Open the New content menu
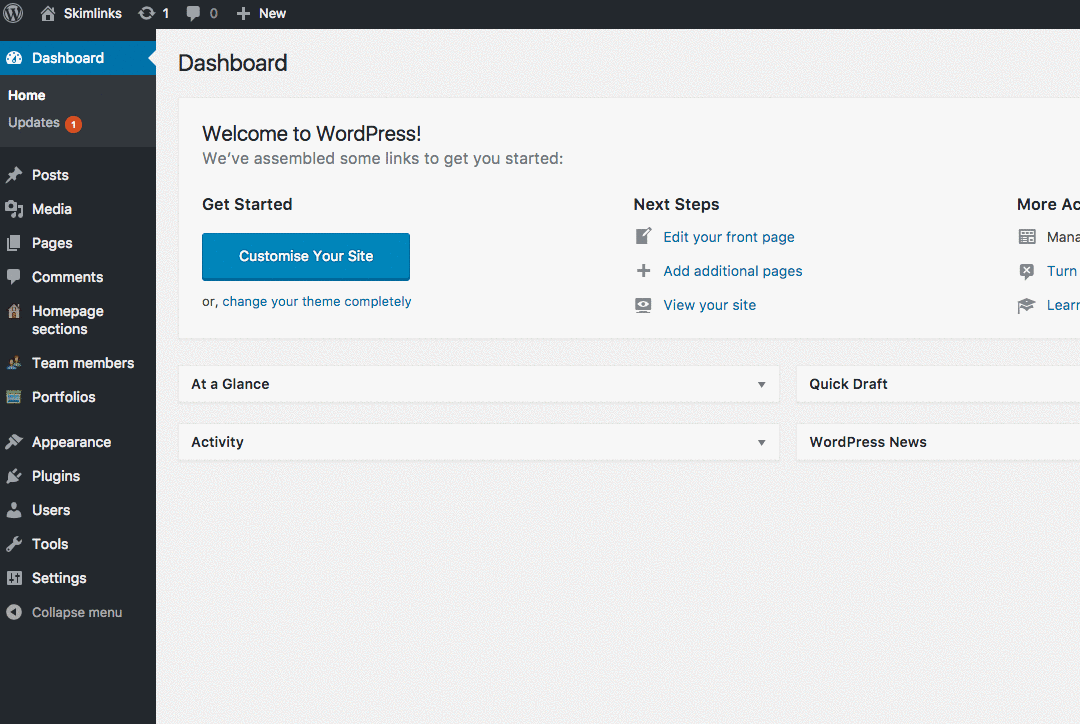 click(x=272, y=13)
